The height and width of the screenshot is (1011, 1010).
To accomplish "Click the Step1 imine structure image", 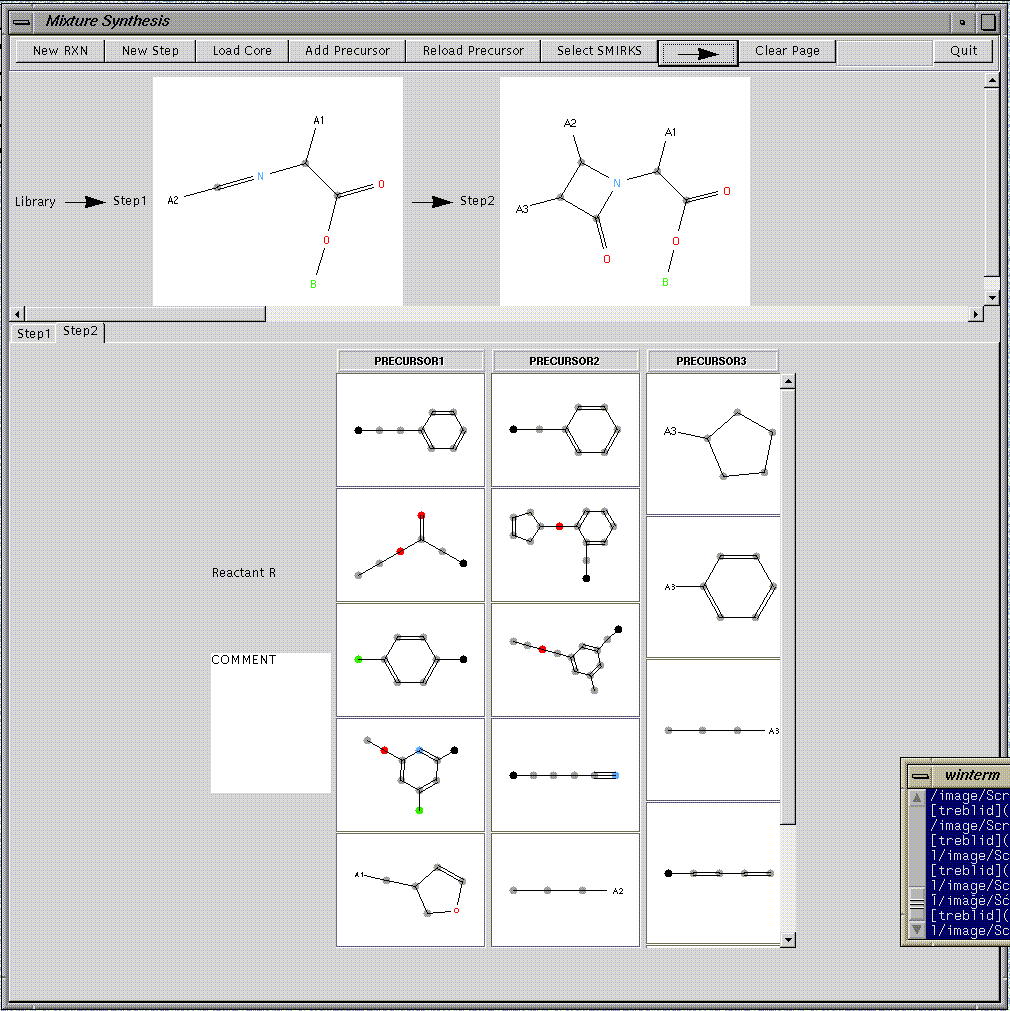I will pyautogui.click(x=278, y=191).
